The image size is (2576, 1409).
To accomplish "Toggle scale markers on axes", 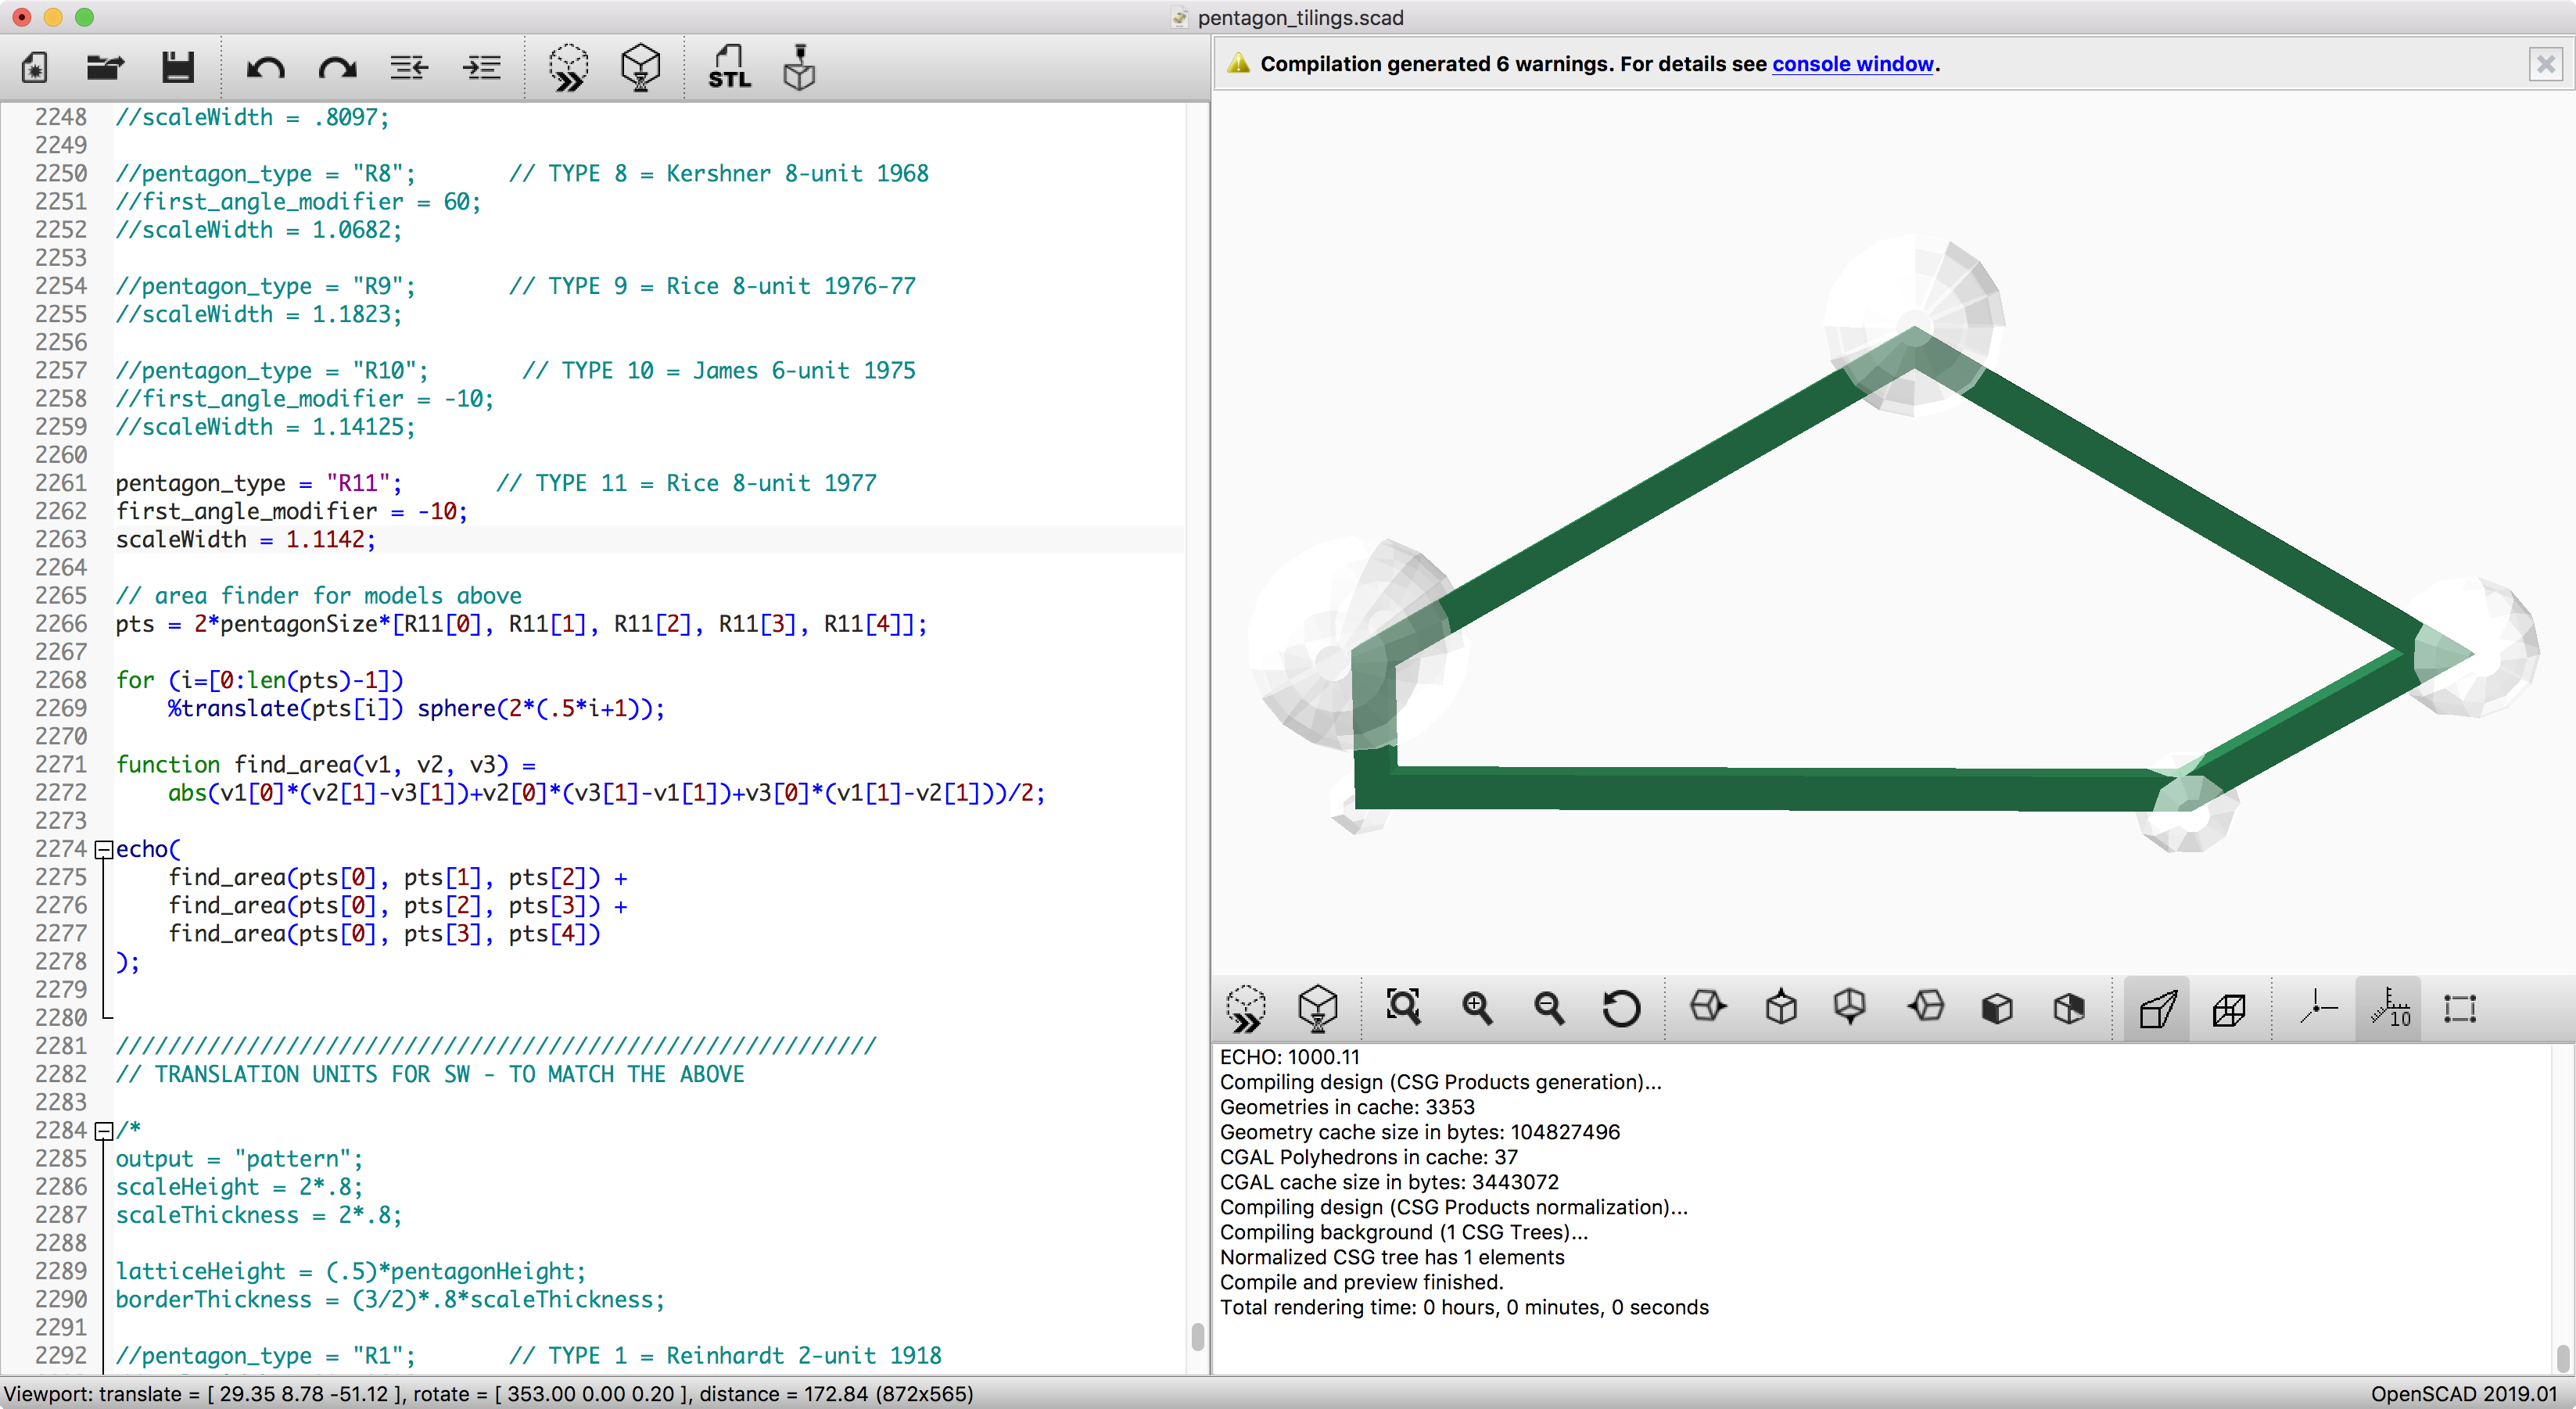I will (x=2389, y=1008).
